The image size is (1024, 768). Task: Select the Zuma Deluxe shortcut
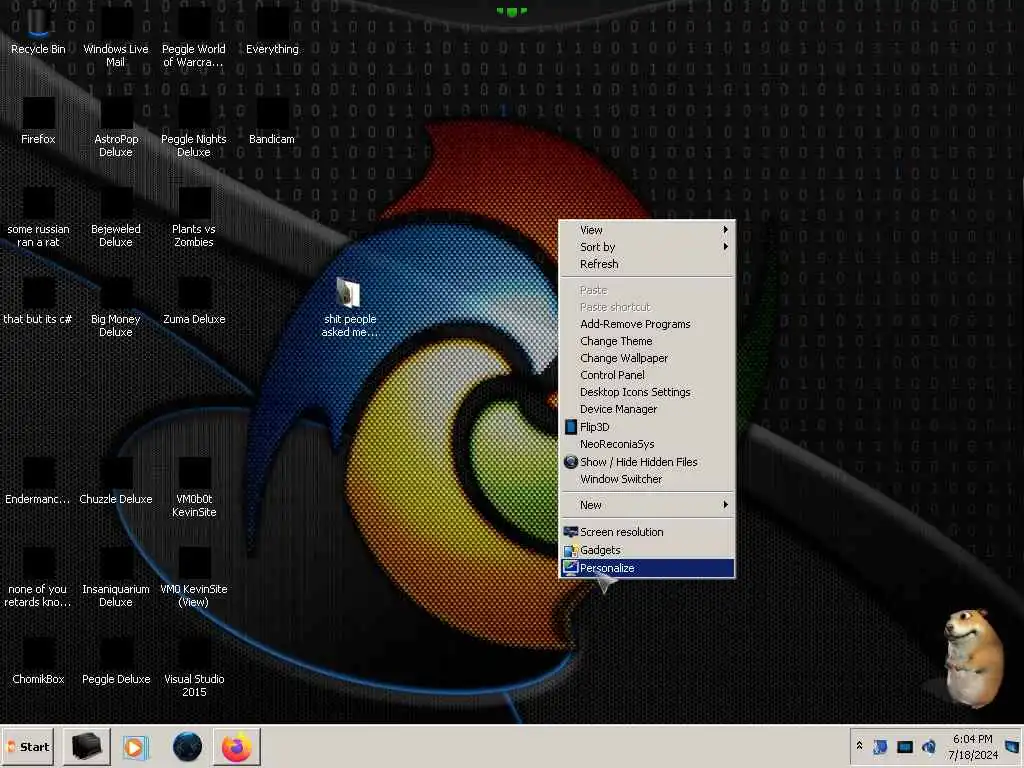pos(193,301)
